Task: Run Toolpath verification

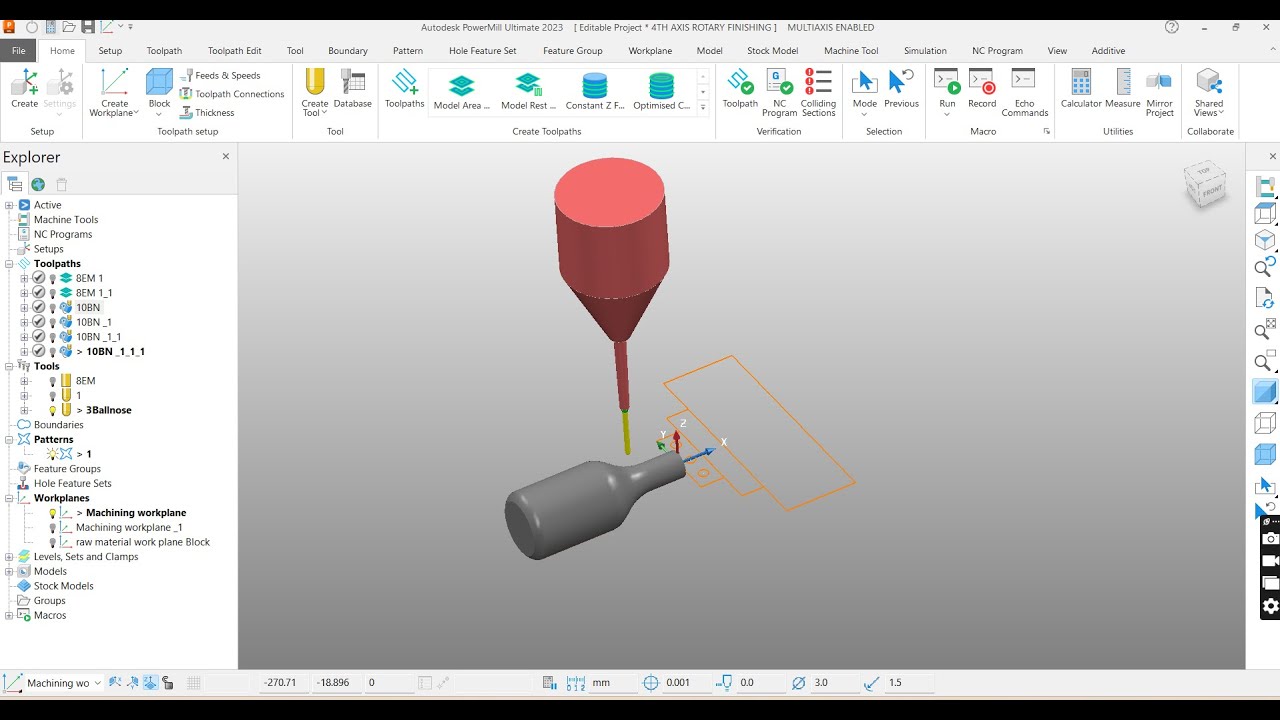Action: coord(740,89)
